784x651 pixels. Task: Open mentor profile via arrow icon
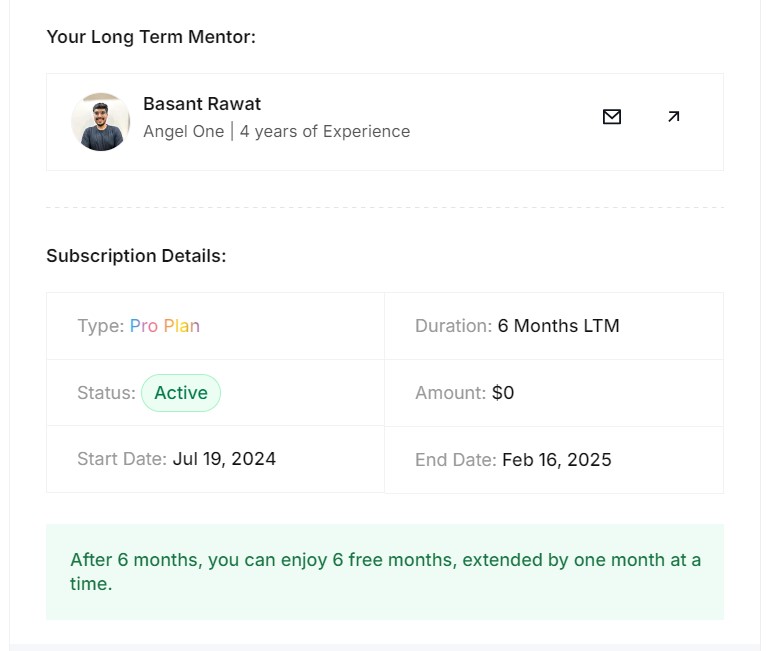tap(673, 117)
